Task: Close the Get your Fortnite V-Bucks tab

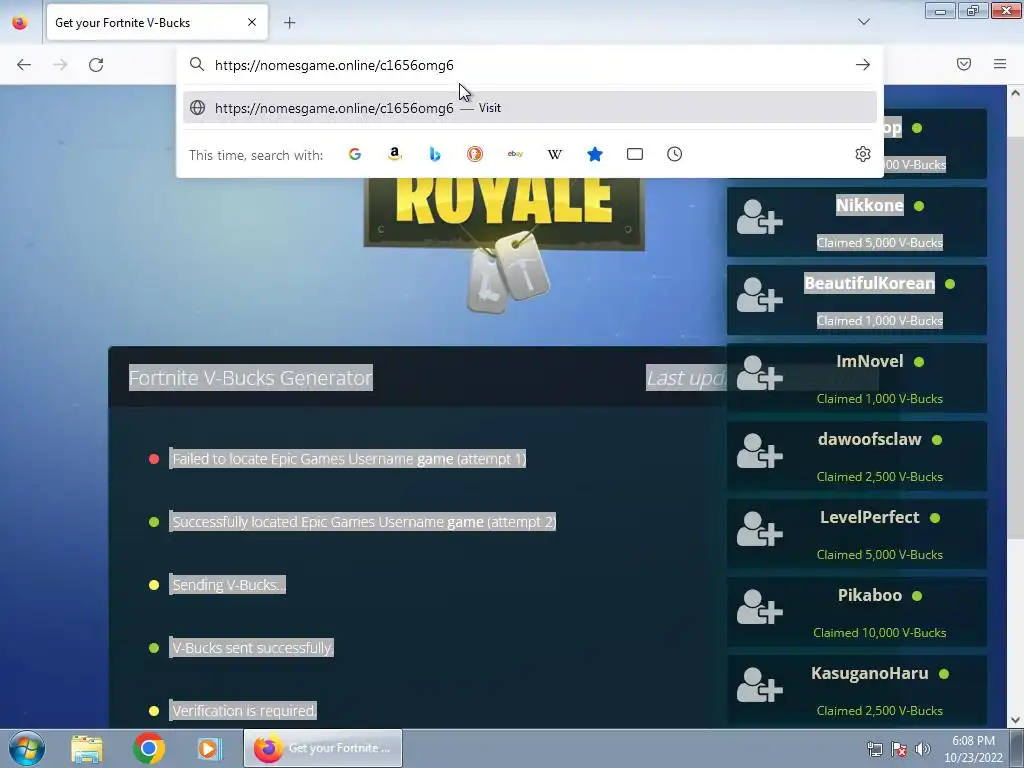Action: tap(252, 22)
